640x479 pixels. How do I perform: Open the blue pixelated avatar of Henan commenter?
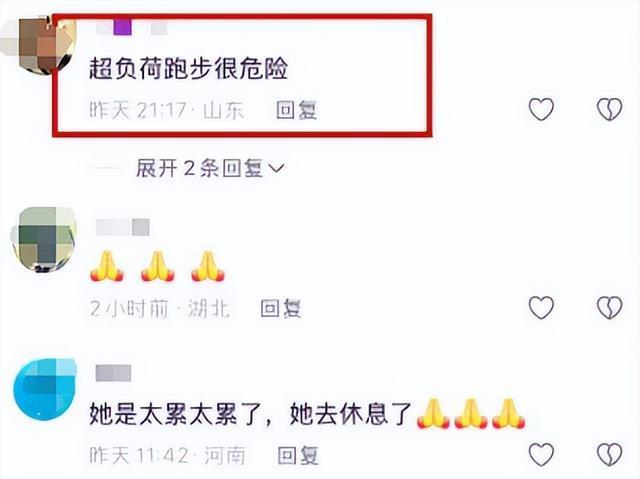click(x=45, y=389)
